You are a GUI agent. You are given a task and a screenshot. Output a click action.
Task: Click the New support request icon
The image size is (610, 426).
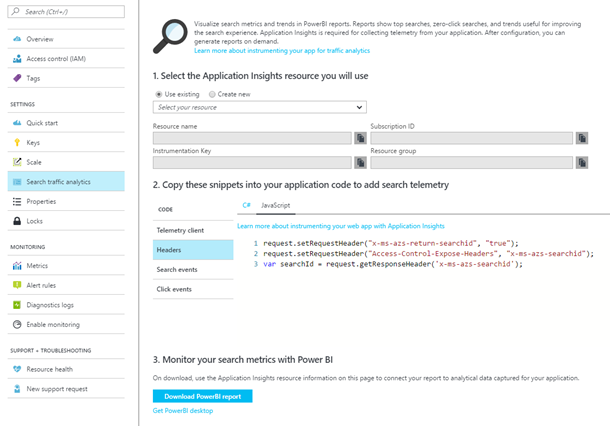click(17, 389)
